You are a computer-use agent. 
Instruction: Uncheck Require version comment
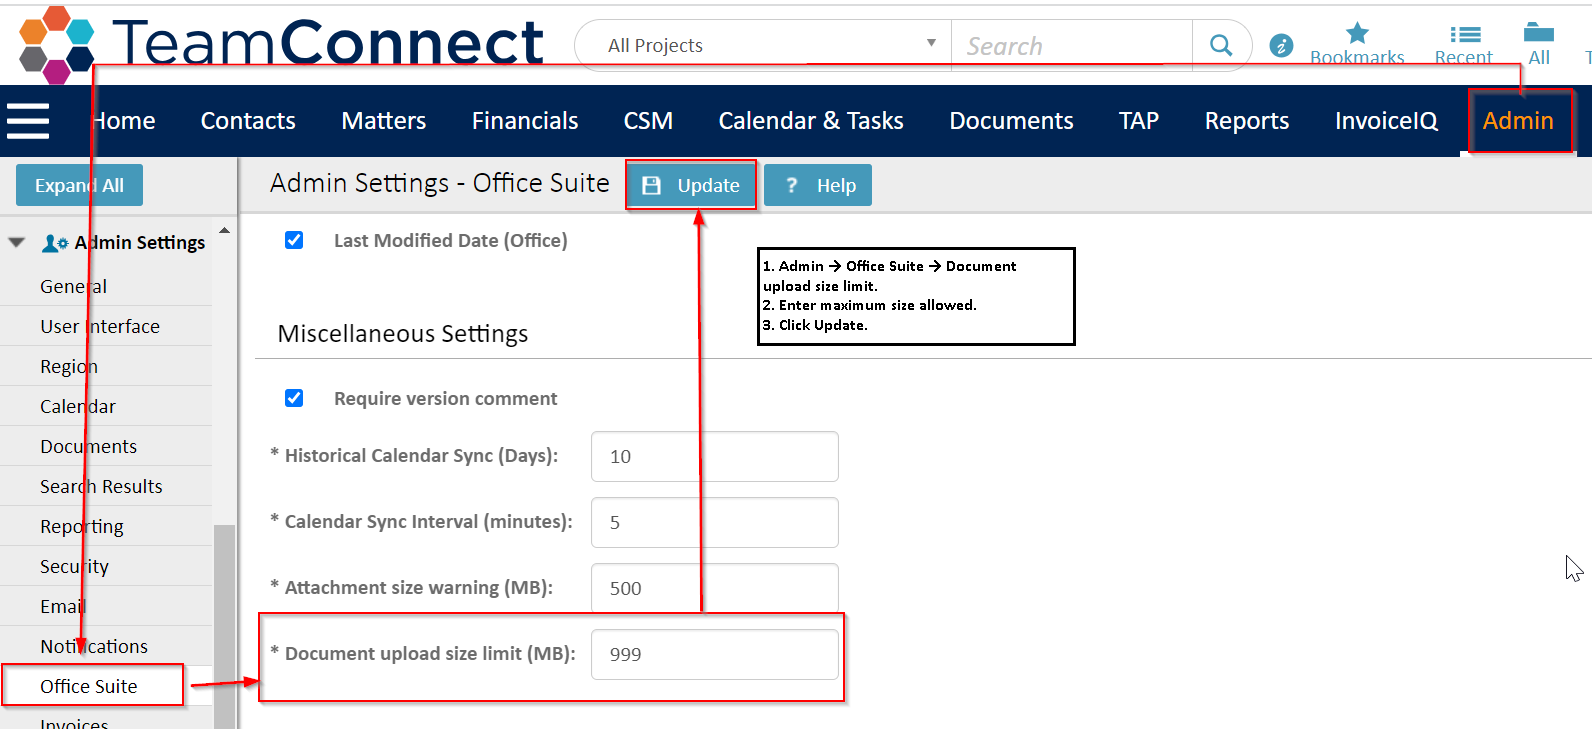click(x=294, y=398)
